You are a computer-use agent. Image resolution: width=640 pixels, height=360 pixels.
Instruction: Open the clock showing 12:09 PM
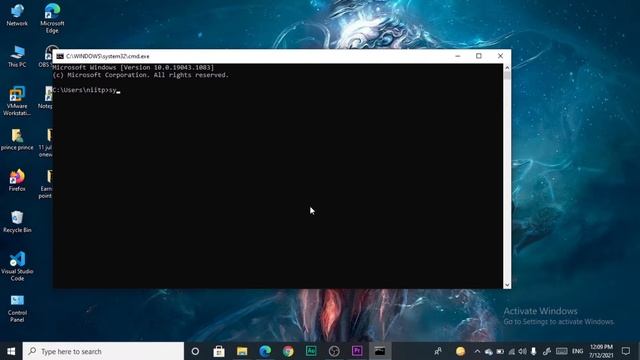601,351
